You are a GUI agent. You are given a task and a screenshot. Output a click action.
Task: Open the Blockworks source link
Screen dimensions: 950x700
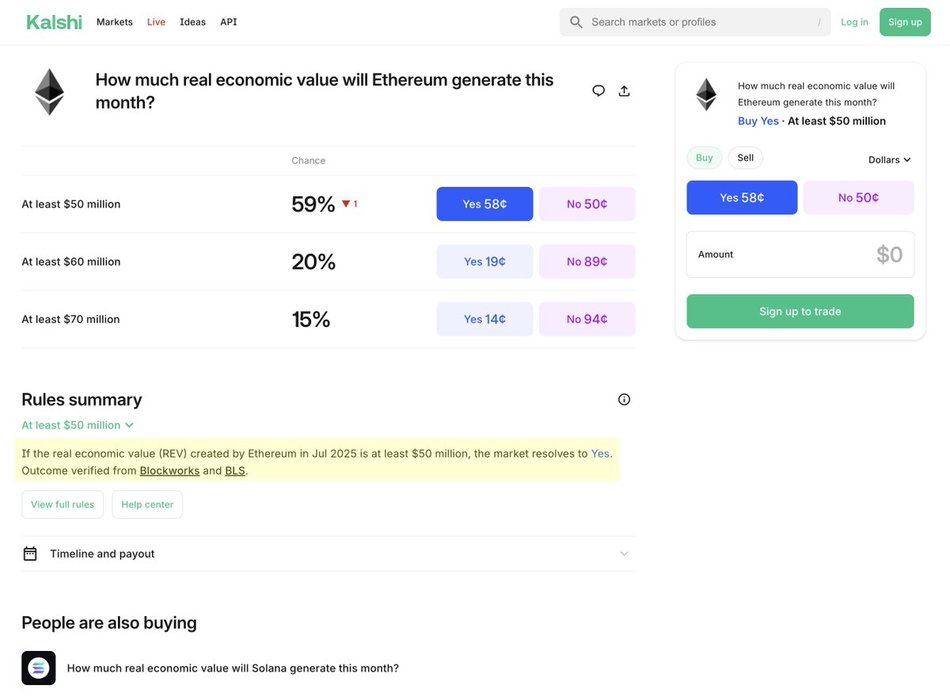[169, 471]
